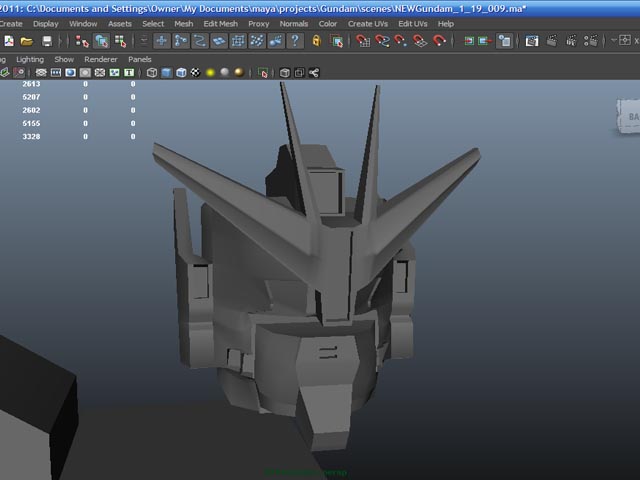640x480 pixels.
Task: Click the outputs from selected object icon
Action: 484,41
